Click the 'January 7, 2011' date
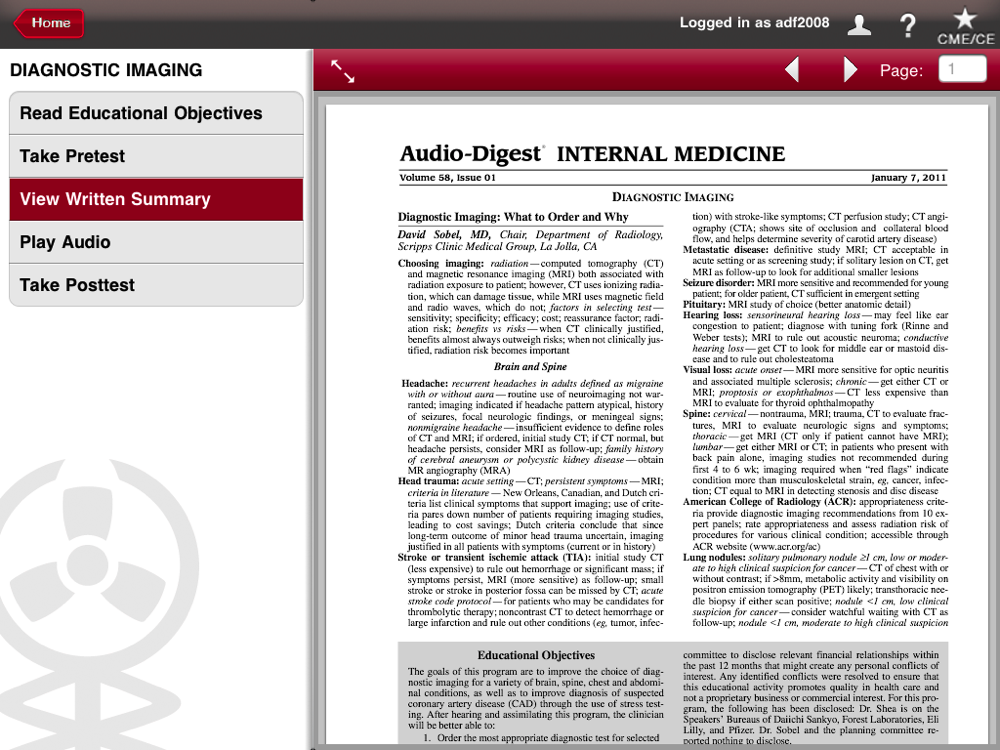Viewport: 1000px width, 750px height. coord(908,178)
